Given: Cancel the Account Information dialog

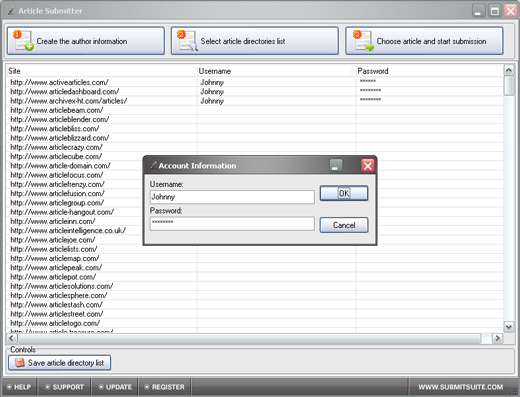Looking at the screenshot, I should pos(344,225).
